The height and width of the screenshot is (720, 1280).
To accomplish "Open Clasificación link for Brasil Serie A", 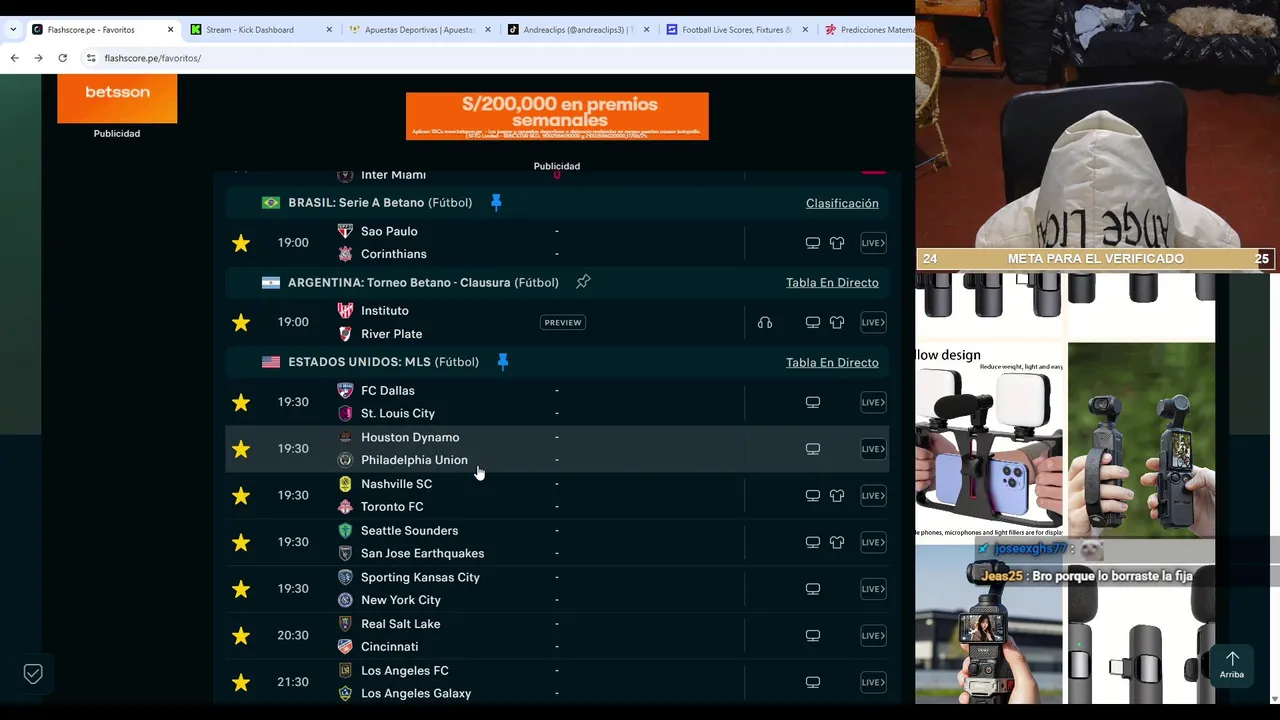I will pyautogui.click(x=842, y=203).
